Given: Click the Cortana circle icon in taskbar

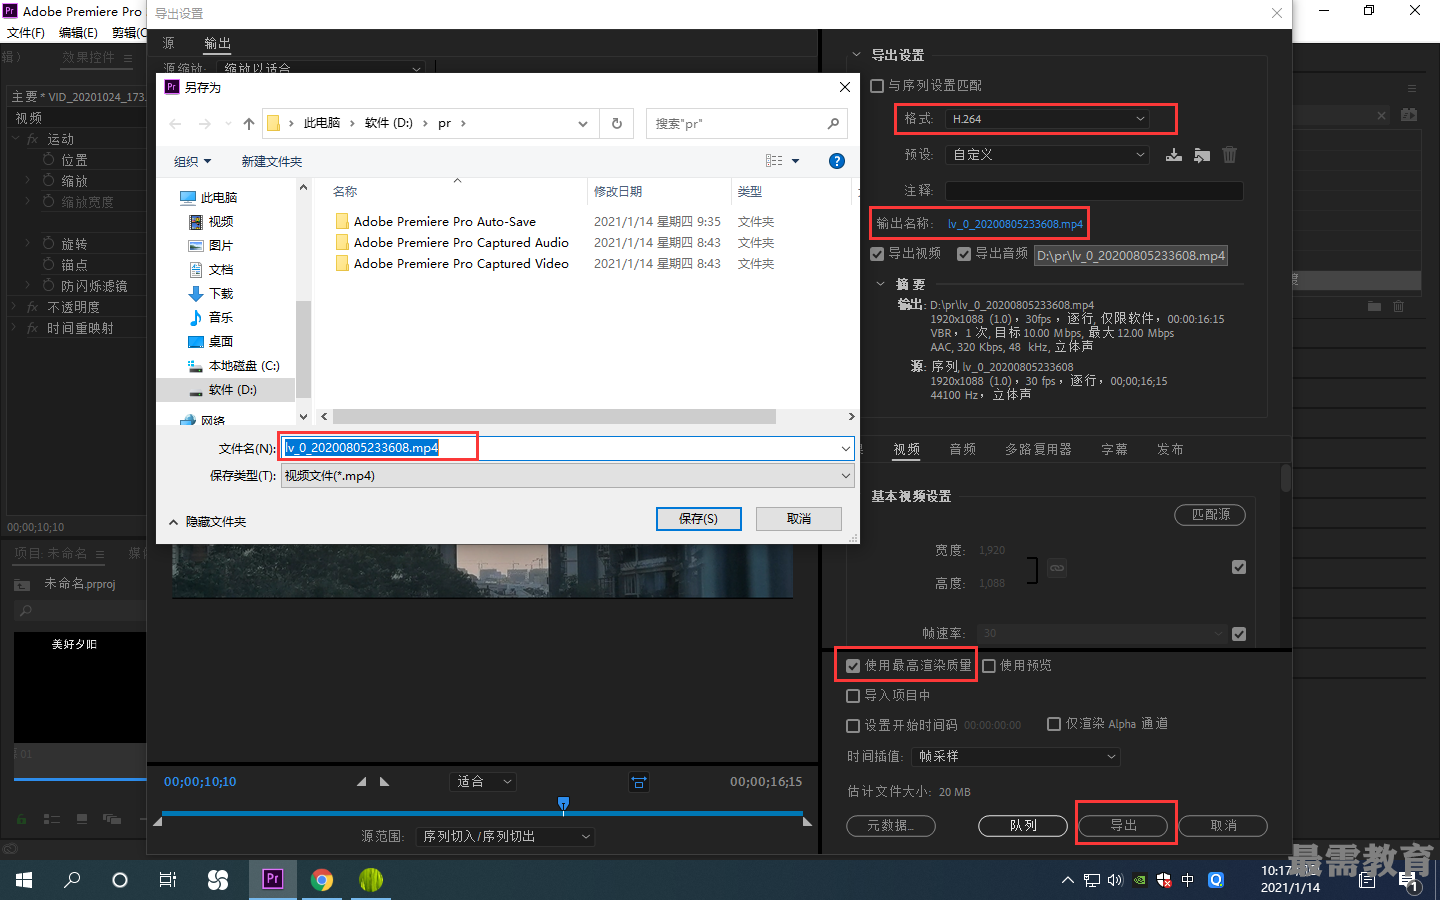Looking at the screenshot, I should pyautogui.click(x=120, y=880).
